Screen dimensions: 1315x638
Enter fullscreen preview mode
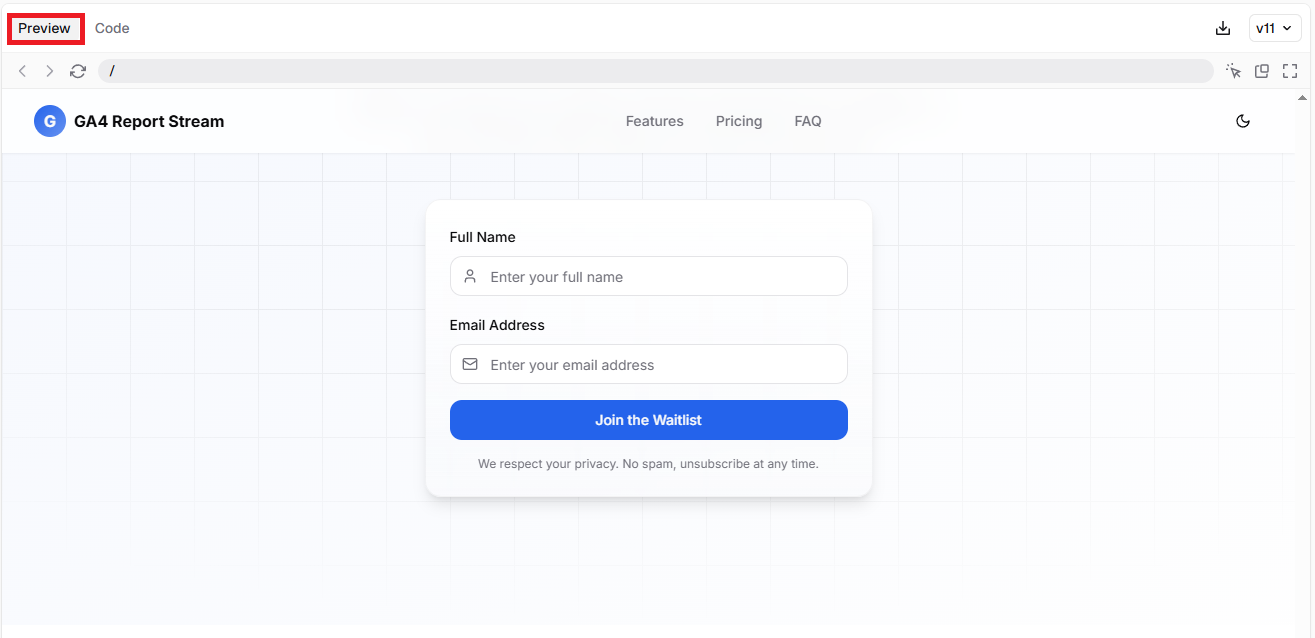click(x=1290, y=71)
